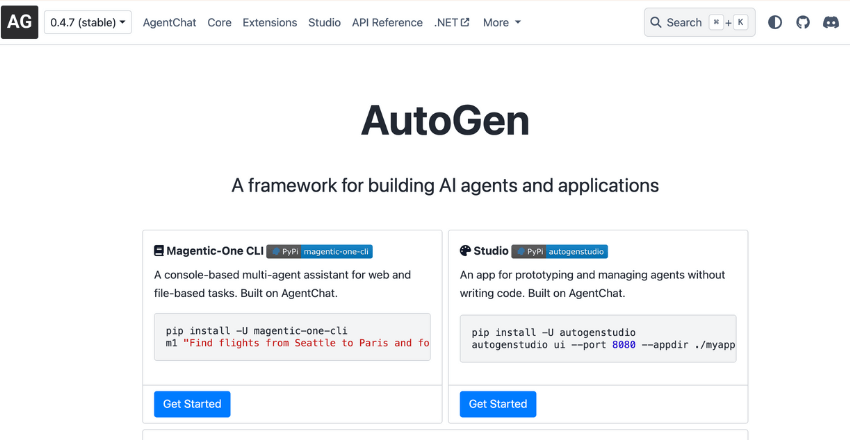Screen dimensions: 850x440
Task: Navigate to Studio in top nav
Action: (324, 22)
